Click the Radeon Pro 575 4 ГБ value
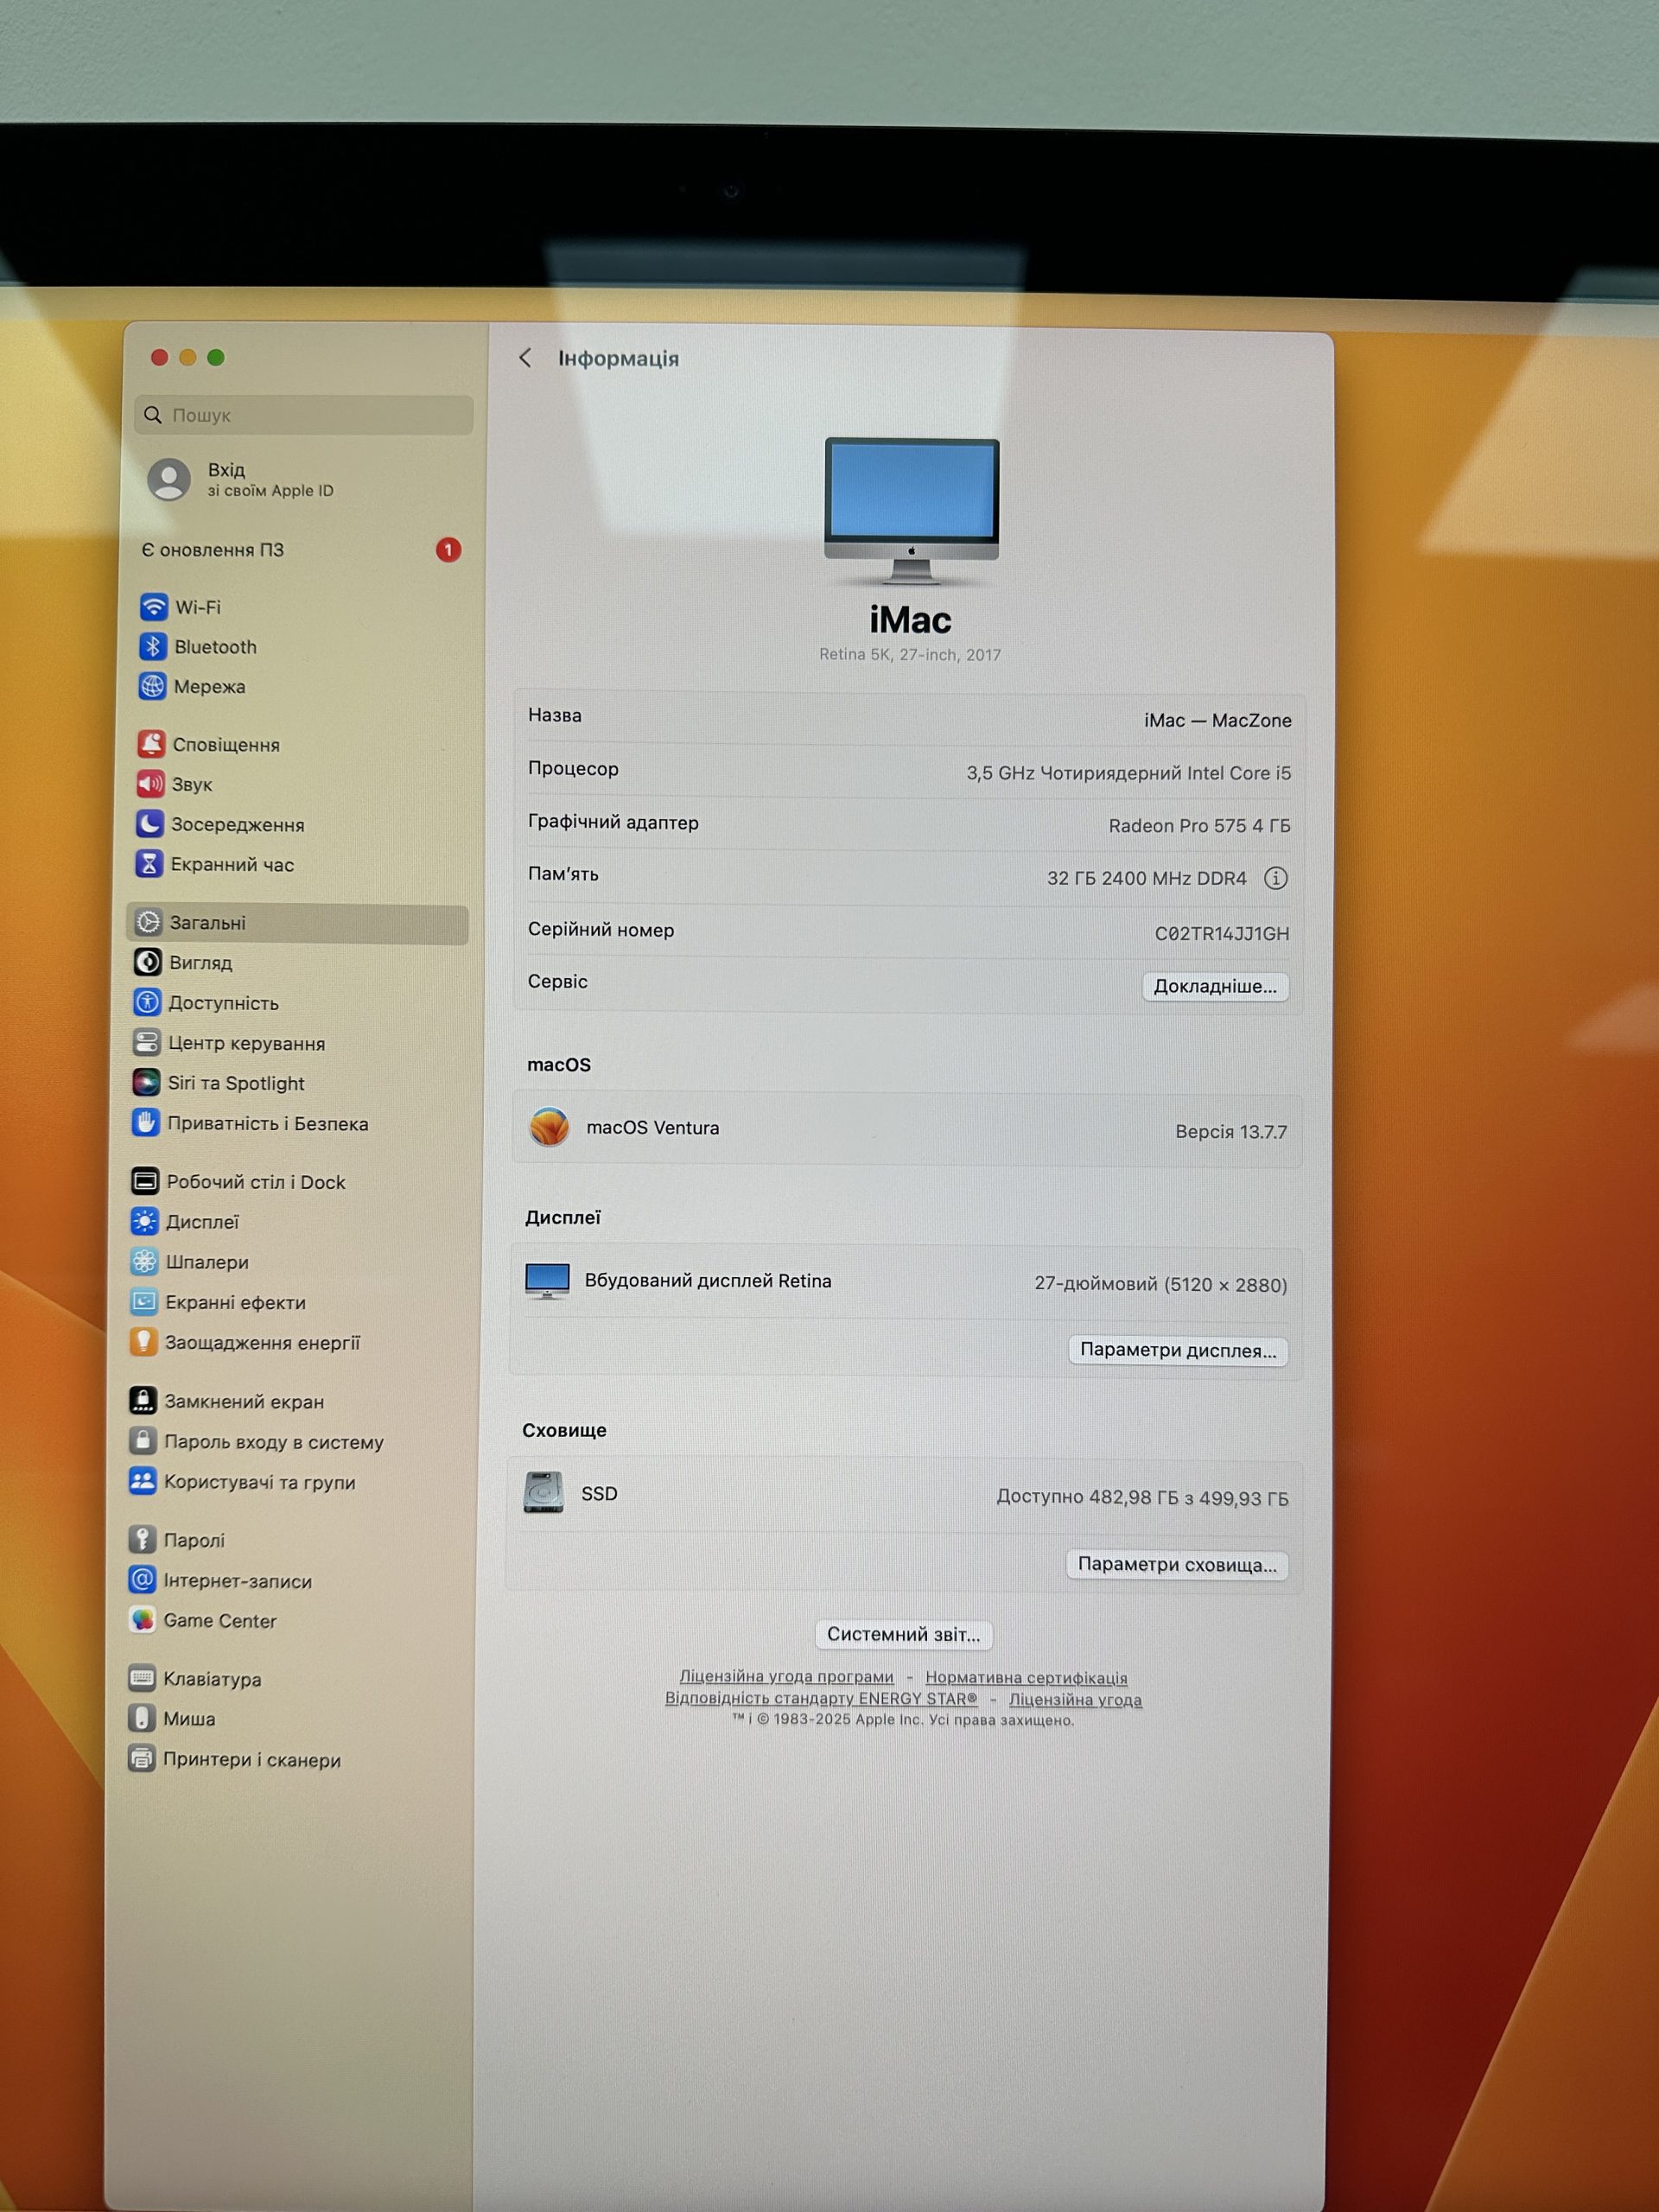The height and width of the screenshot is (2212, 1659). tap(1199, 825)
